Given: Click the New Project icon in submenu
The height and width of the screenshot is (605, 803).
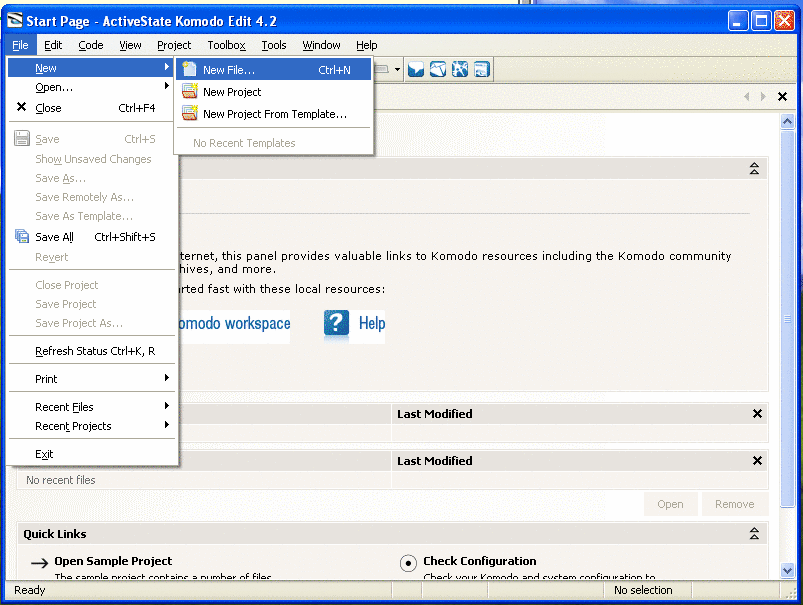Looking at the screenshot, I should coord(189,92).
